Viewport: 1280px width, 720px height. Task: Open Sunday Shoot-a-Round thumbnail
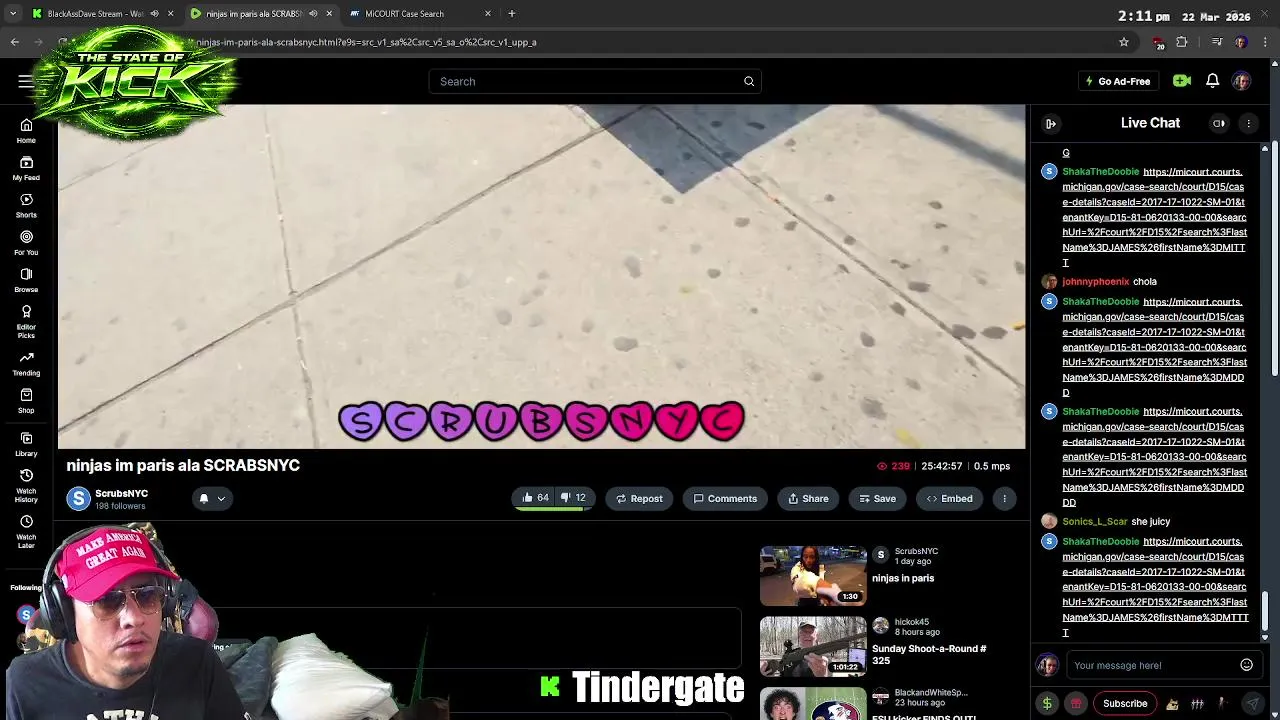click(813, 646)
